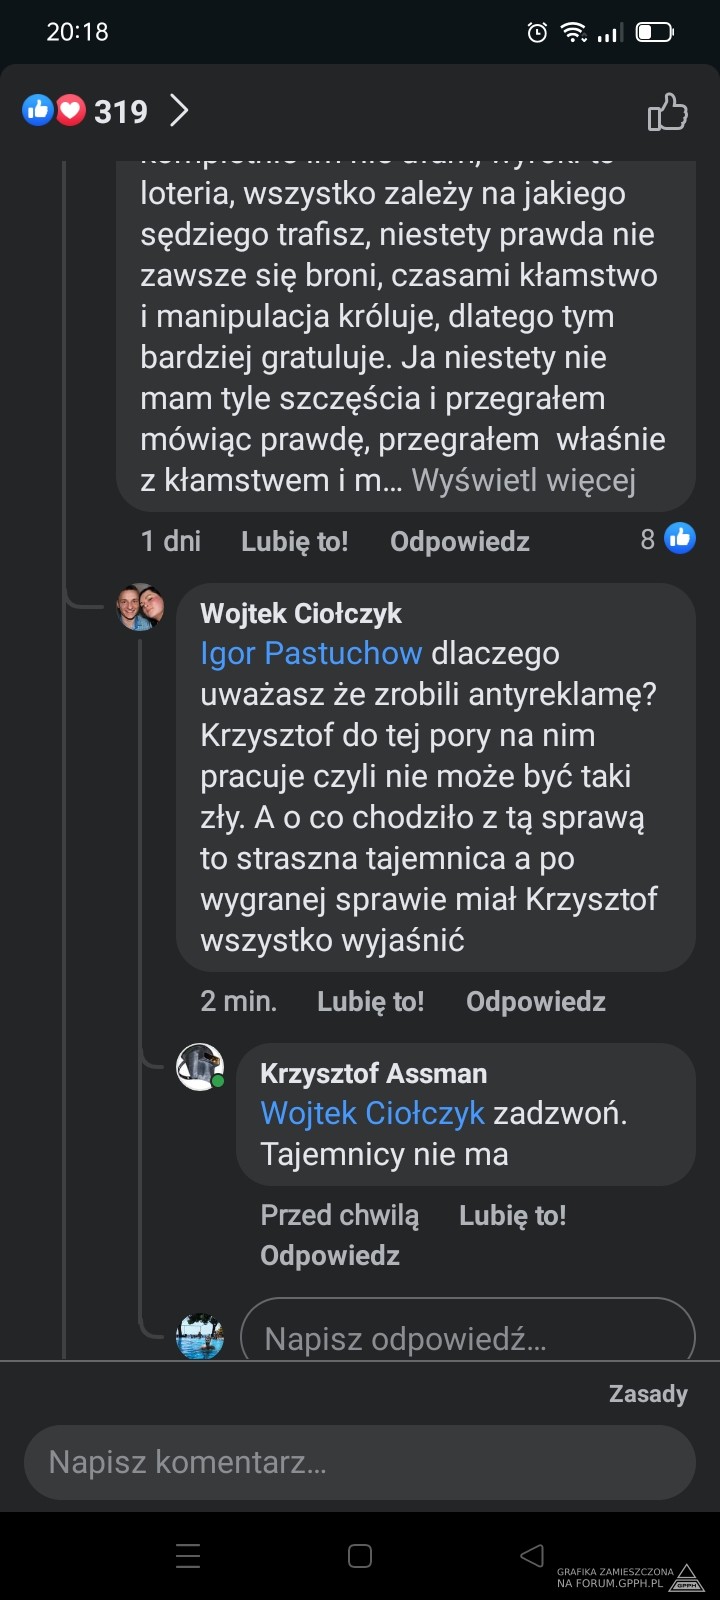720x1600 pixels.
Task: Open Krzysztof Assman's avatar
Action: click(x=200, y=1067)
